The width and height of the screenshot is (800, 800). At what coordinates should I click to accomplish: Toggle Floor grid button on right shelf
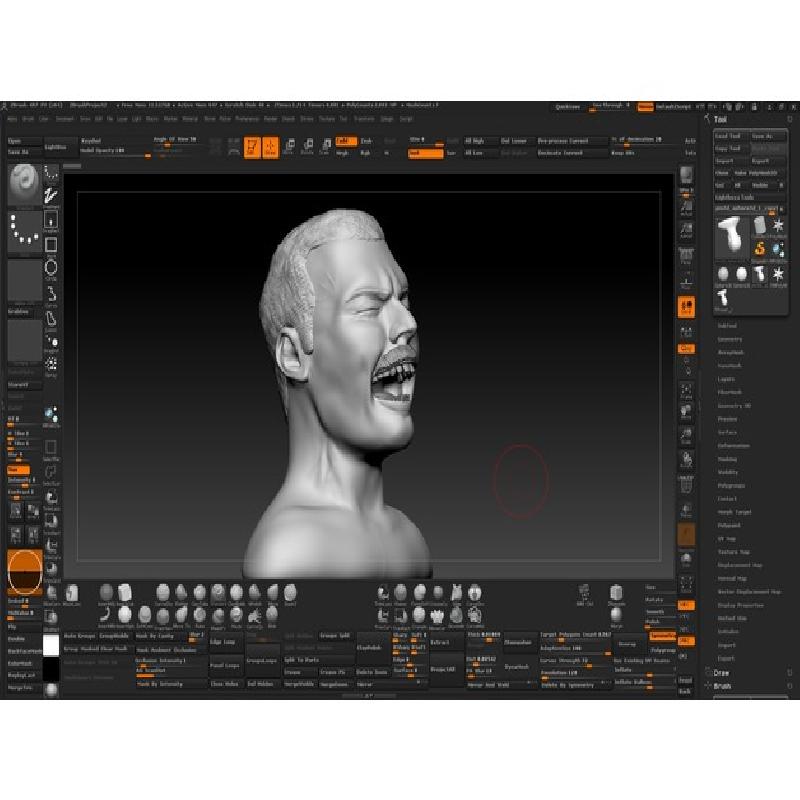click(686, 283)
